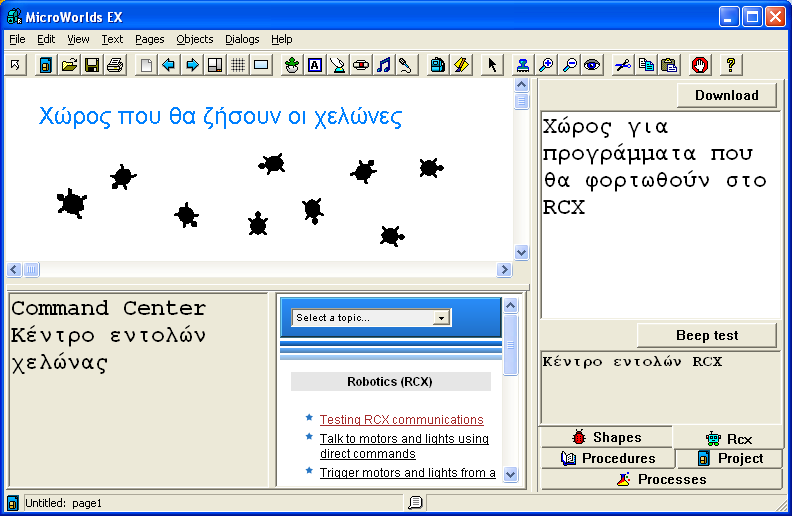Click the help panel scroll-down arrow
This screenshot has height=516, width=792.
511,474
